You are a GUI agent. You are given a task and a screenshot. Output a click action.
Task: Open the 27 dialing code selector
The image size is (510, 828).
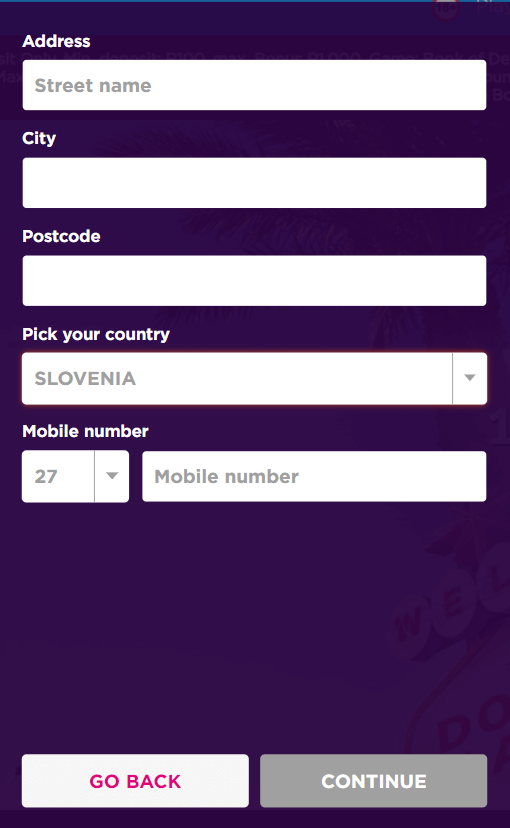click(x=75, y=476)
